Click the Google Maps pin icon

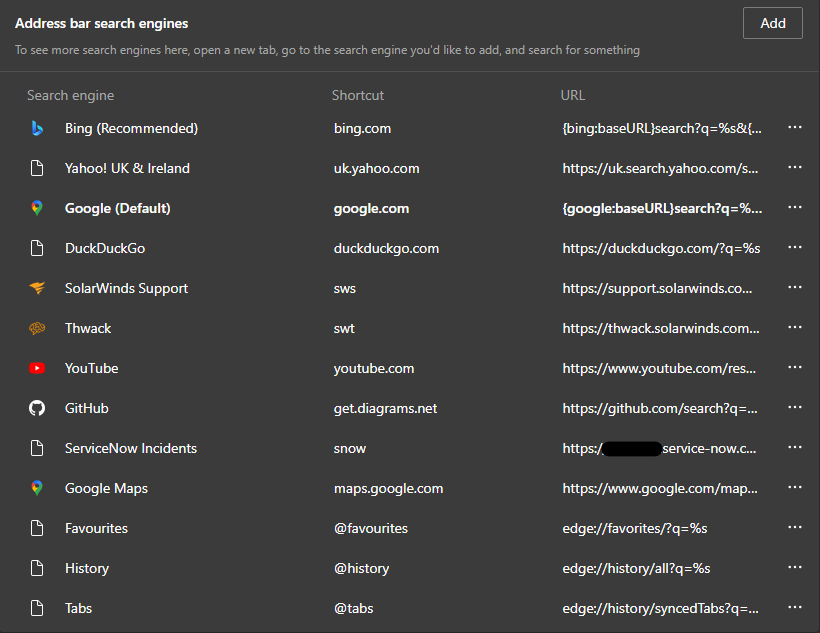[x=37, y=488]
